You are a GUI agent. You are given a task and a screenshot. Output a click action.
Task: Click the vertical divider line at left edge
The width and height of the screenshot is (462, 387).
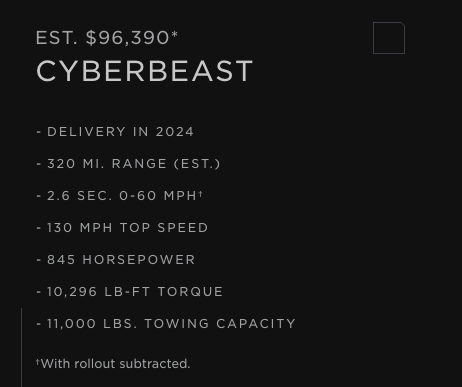22,347
